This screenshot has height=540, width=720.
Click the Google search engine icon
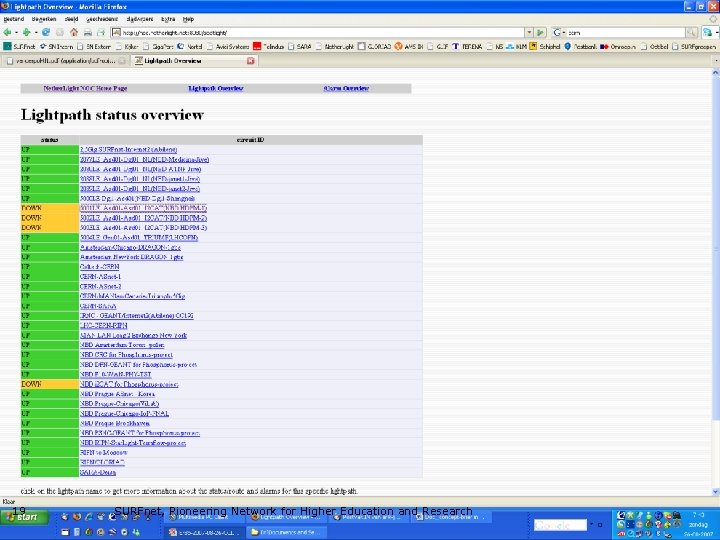[557, 33]
